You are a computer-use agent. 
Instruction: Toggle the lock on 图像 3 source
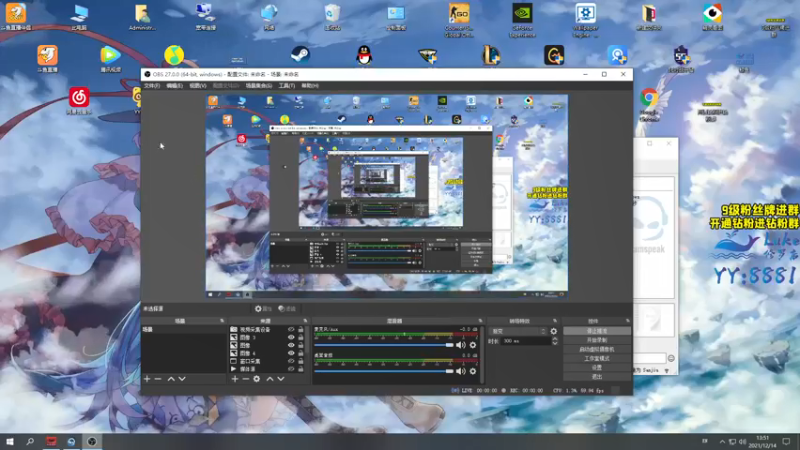[301, 337]
